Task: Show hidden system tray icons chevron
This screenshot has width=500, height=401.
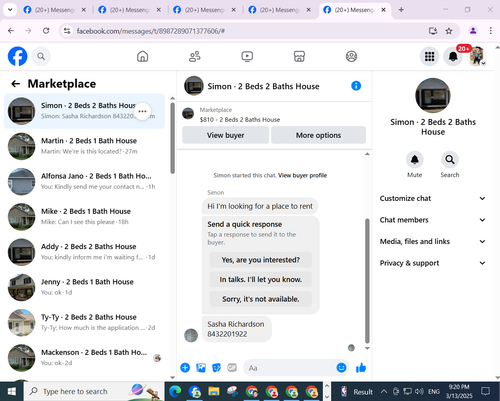Action: [384, 391]
